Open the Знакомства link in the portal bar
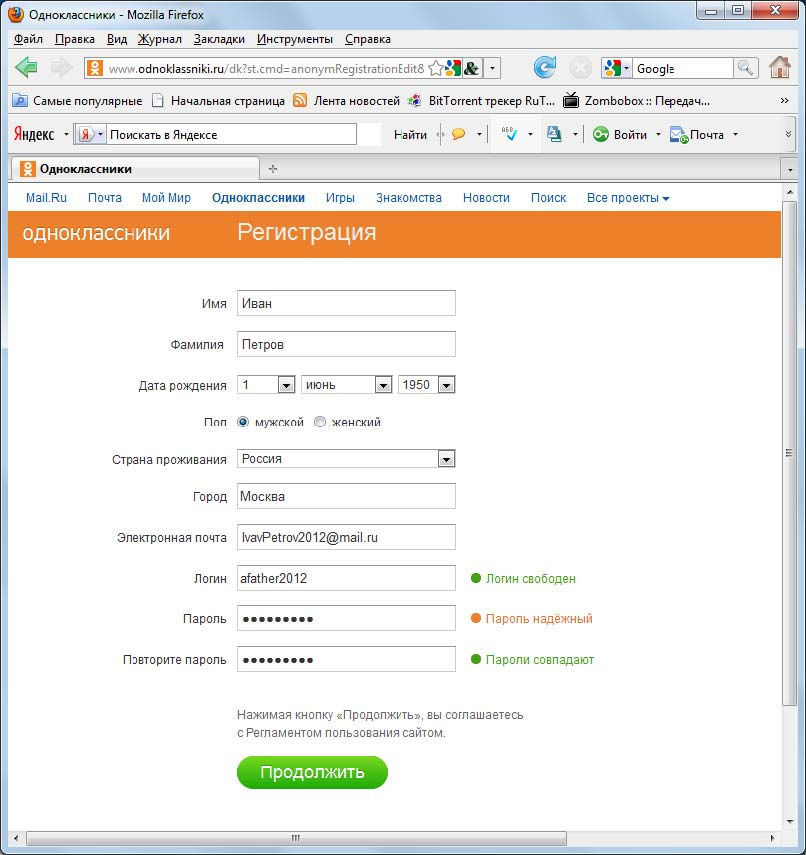This screenshot has width=806, height=855. (x=408, y=198)
